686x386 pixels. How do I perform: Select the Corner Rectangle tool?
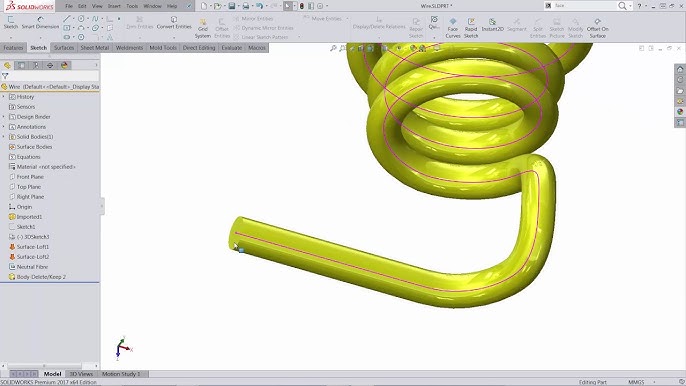point(66,28)
